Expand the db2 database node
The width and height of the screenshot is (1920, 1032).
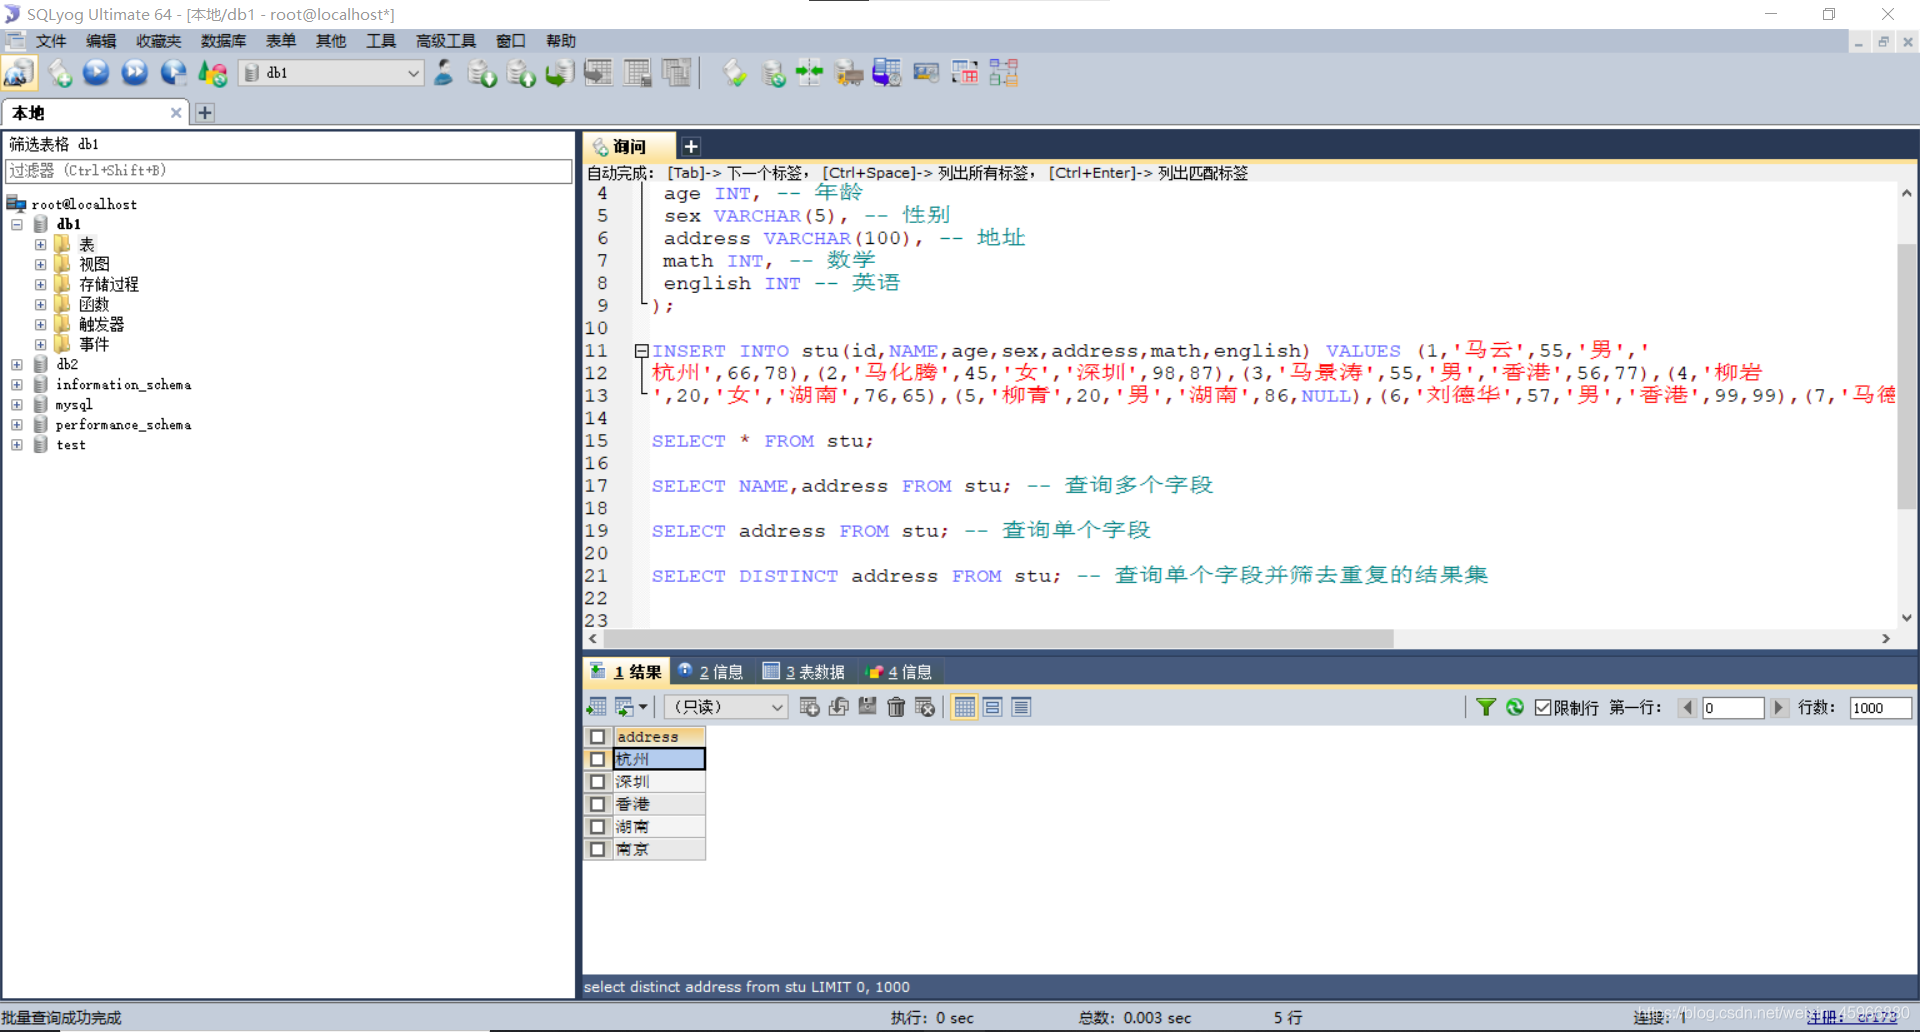tap(17, 364)
